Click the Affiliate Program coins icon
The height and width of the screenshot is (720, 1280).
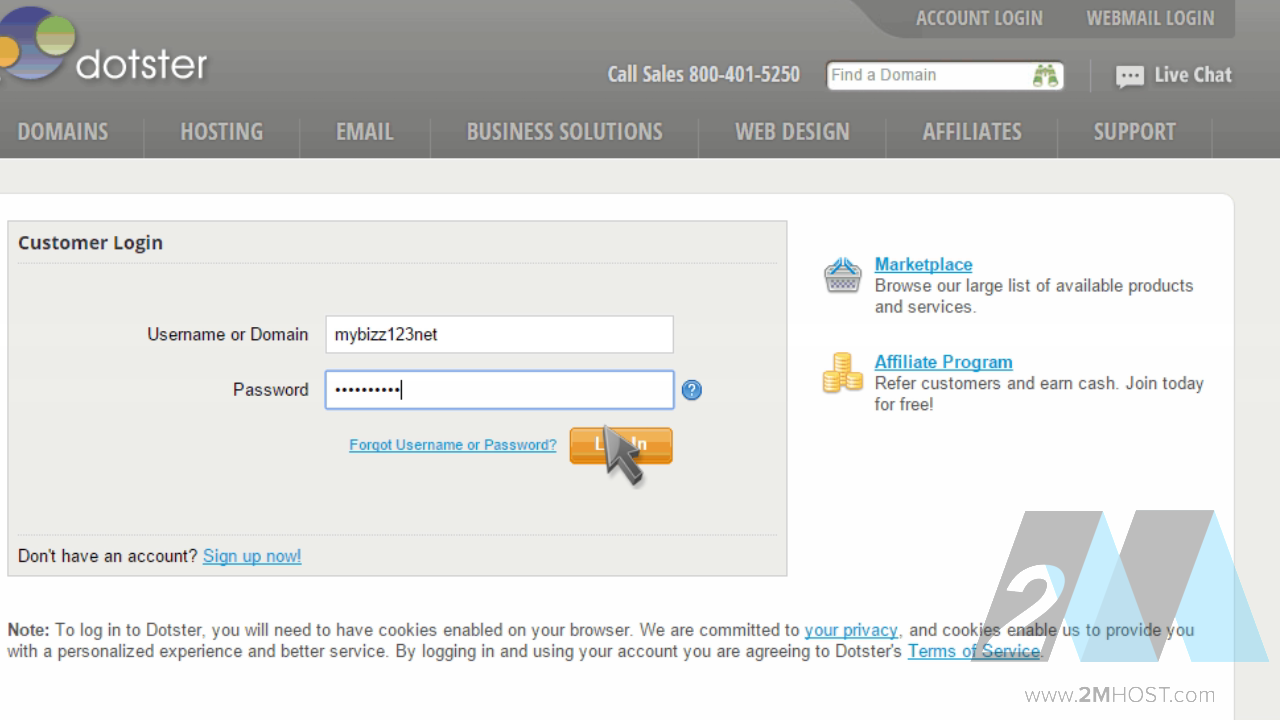click(843, 372)
